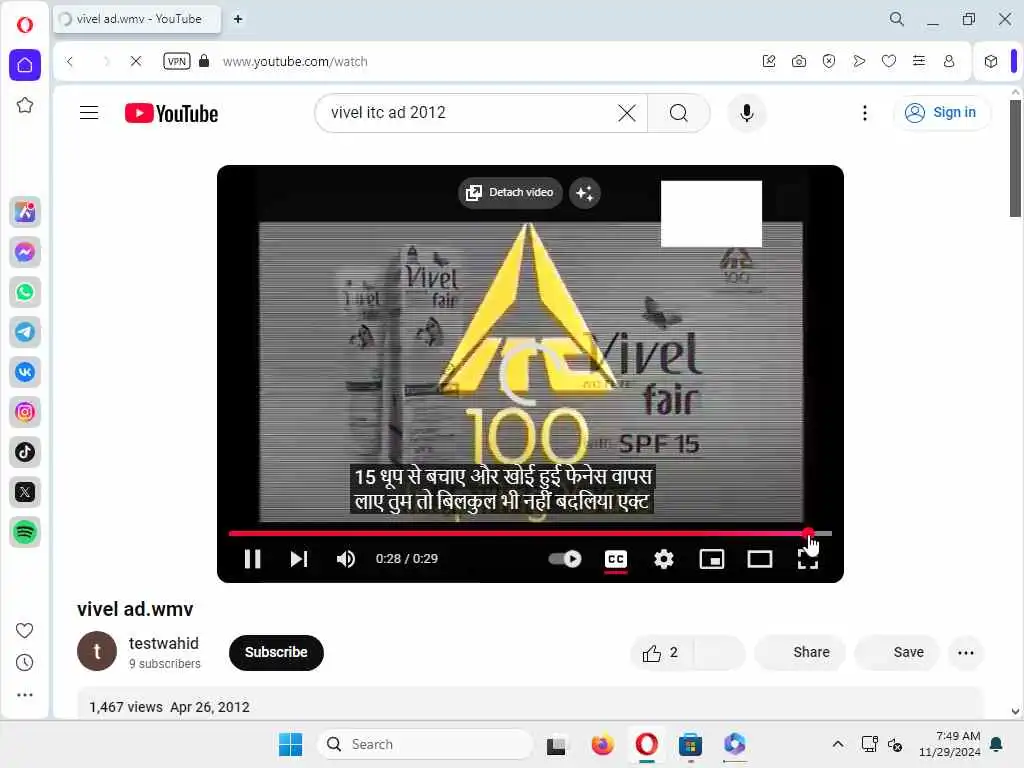Open more actions three-dots next to Save
This screenshot has height=768, width=1024.
[x=966, y=652]
